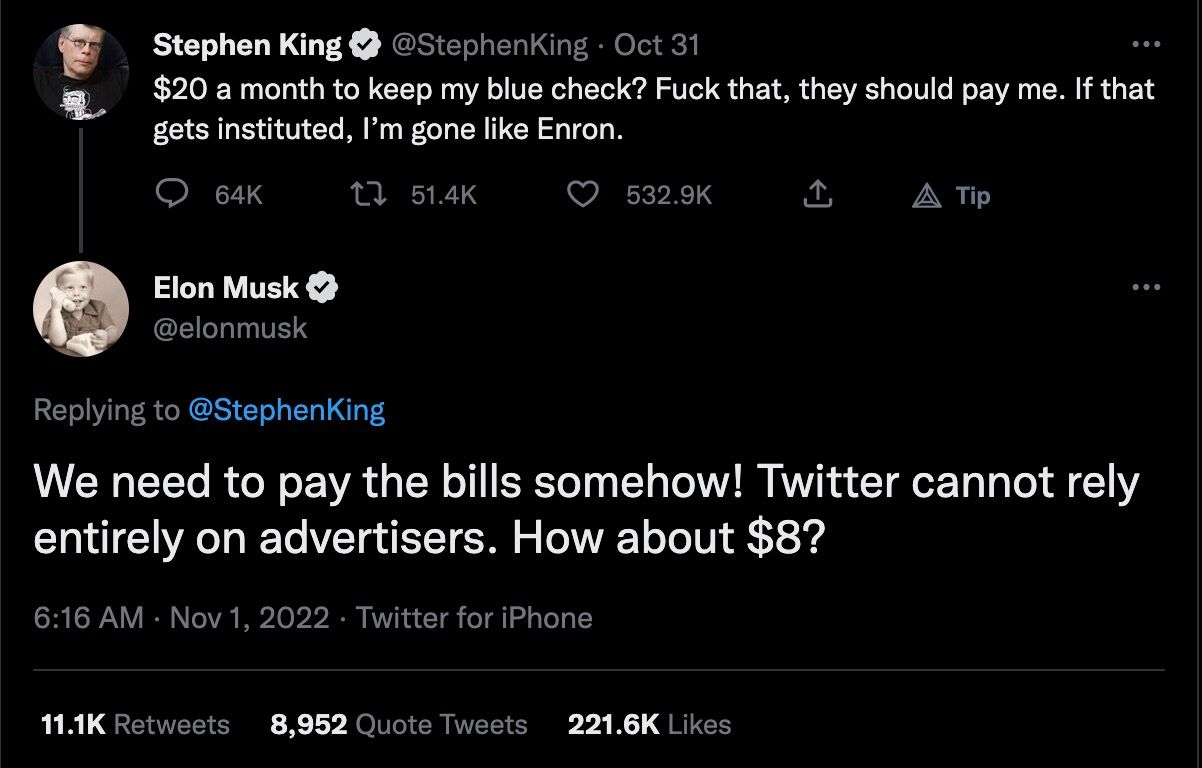Click the Twitter for iPhone source label

[x=474, y=618]
